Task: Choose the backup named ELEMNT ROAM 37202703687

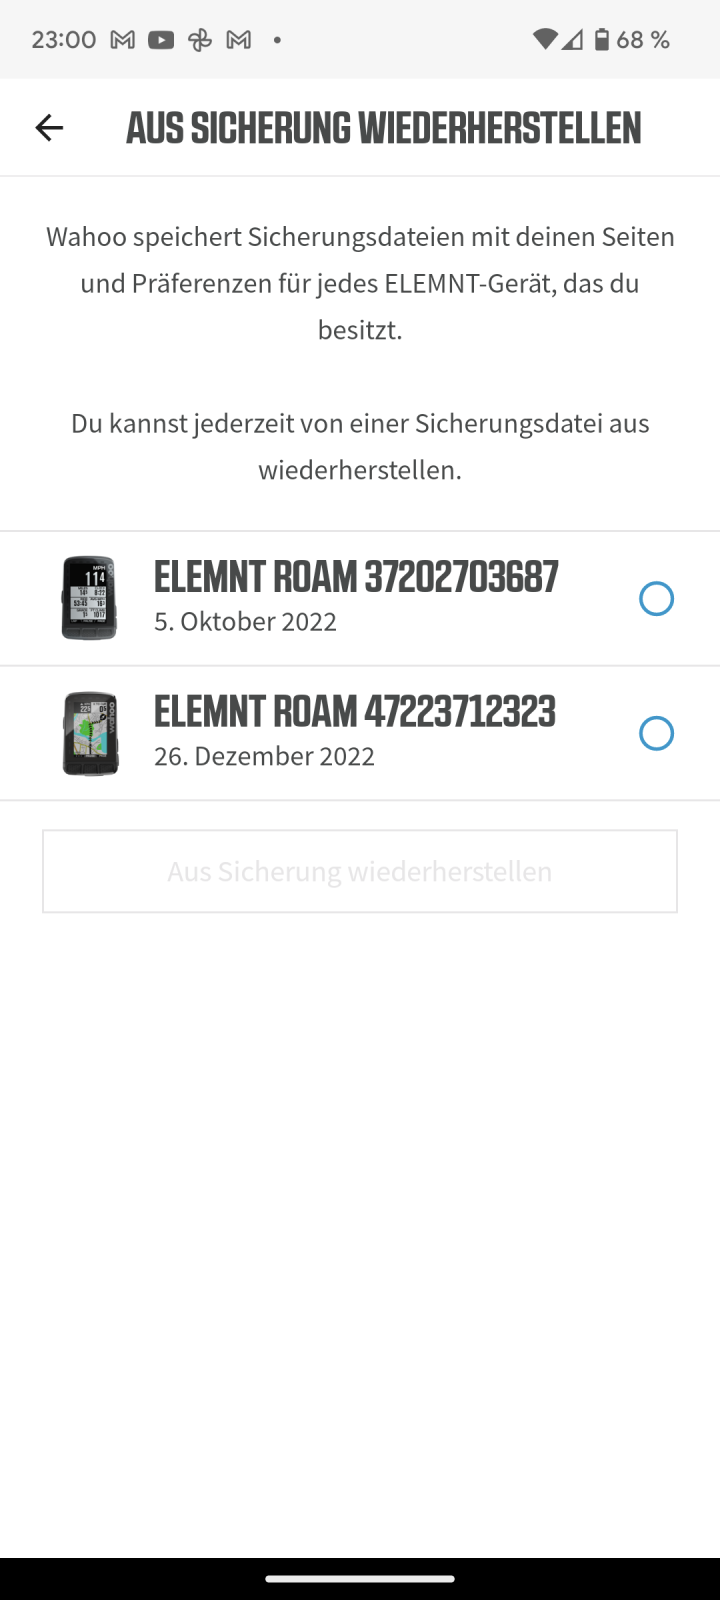Action: (x=356, y=577)
